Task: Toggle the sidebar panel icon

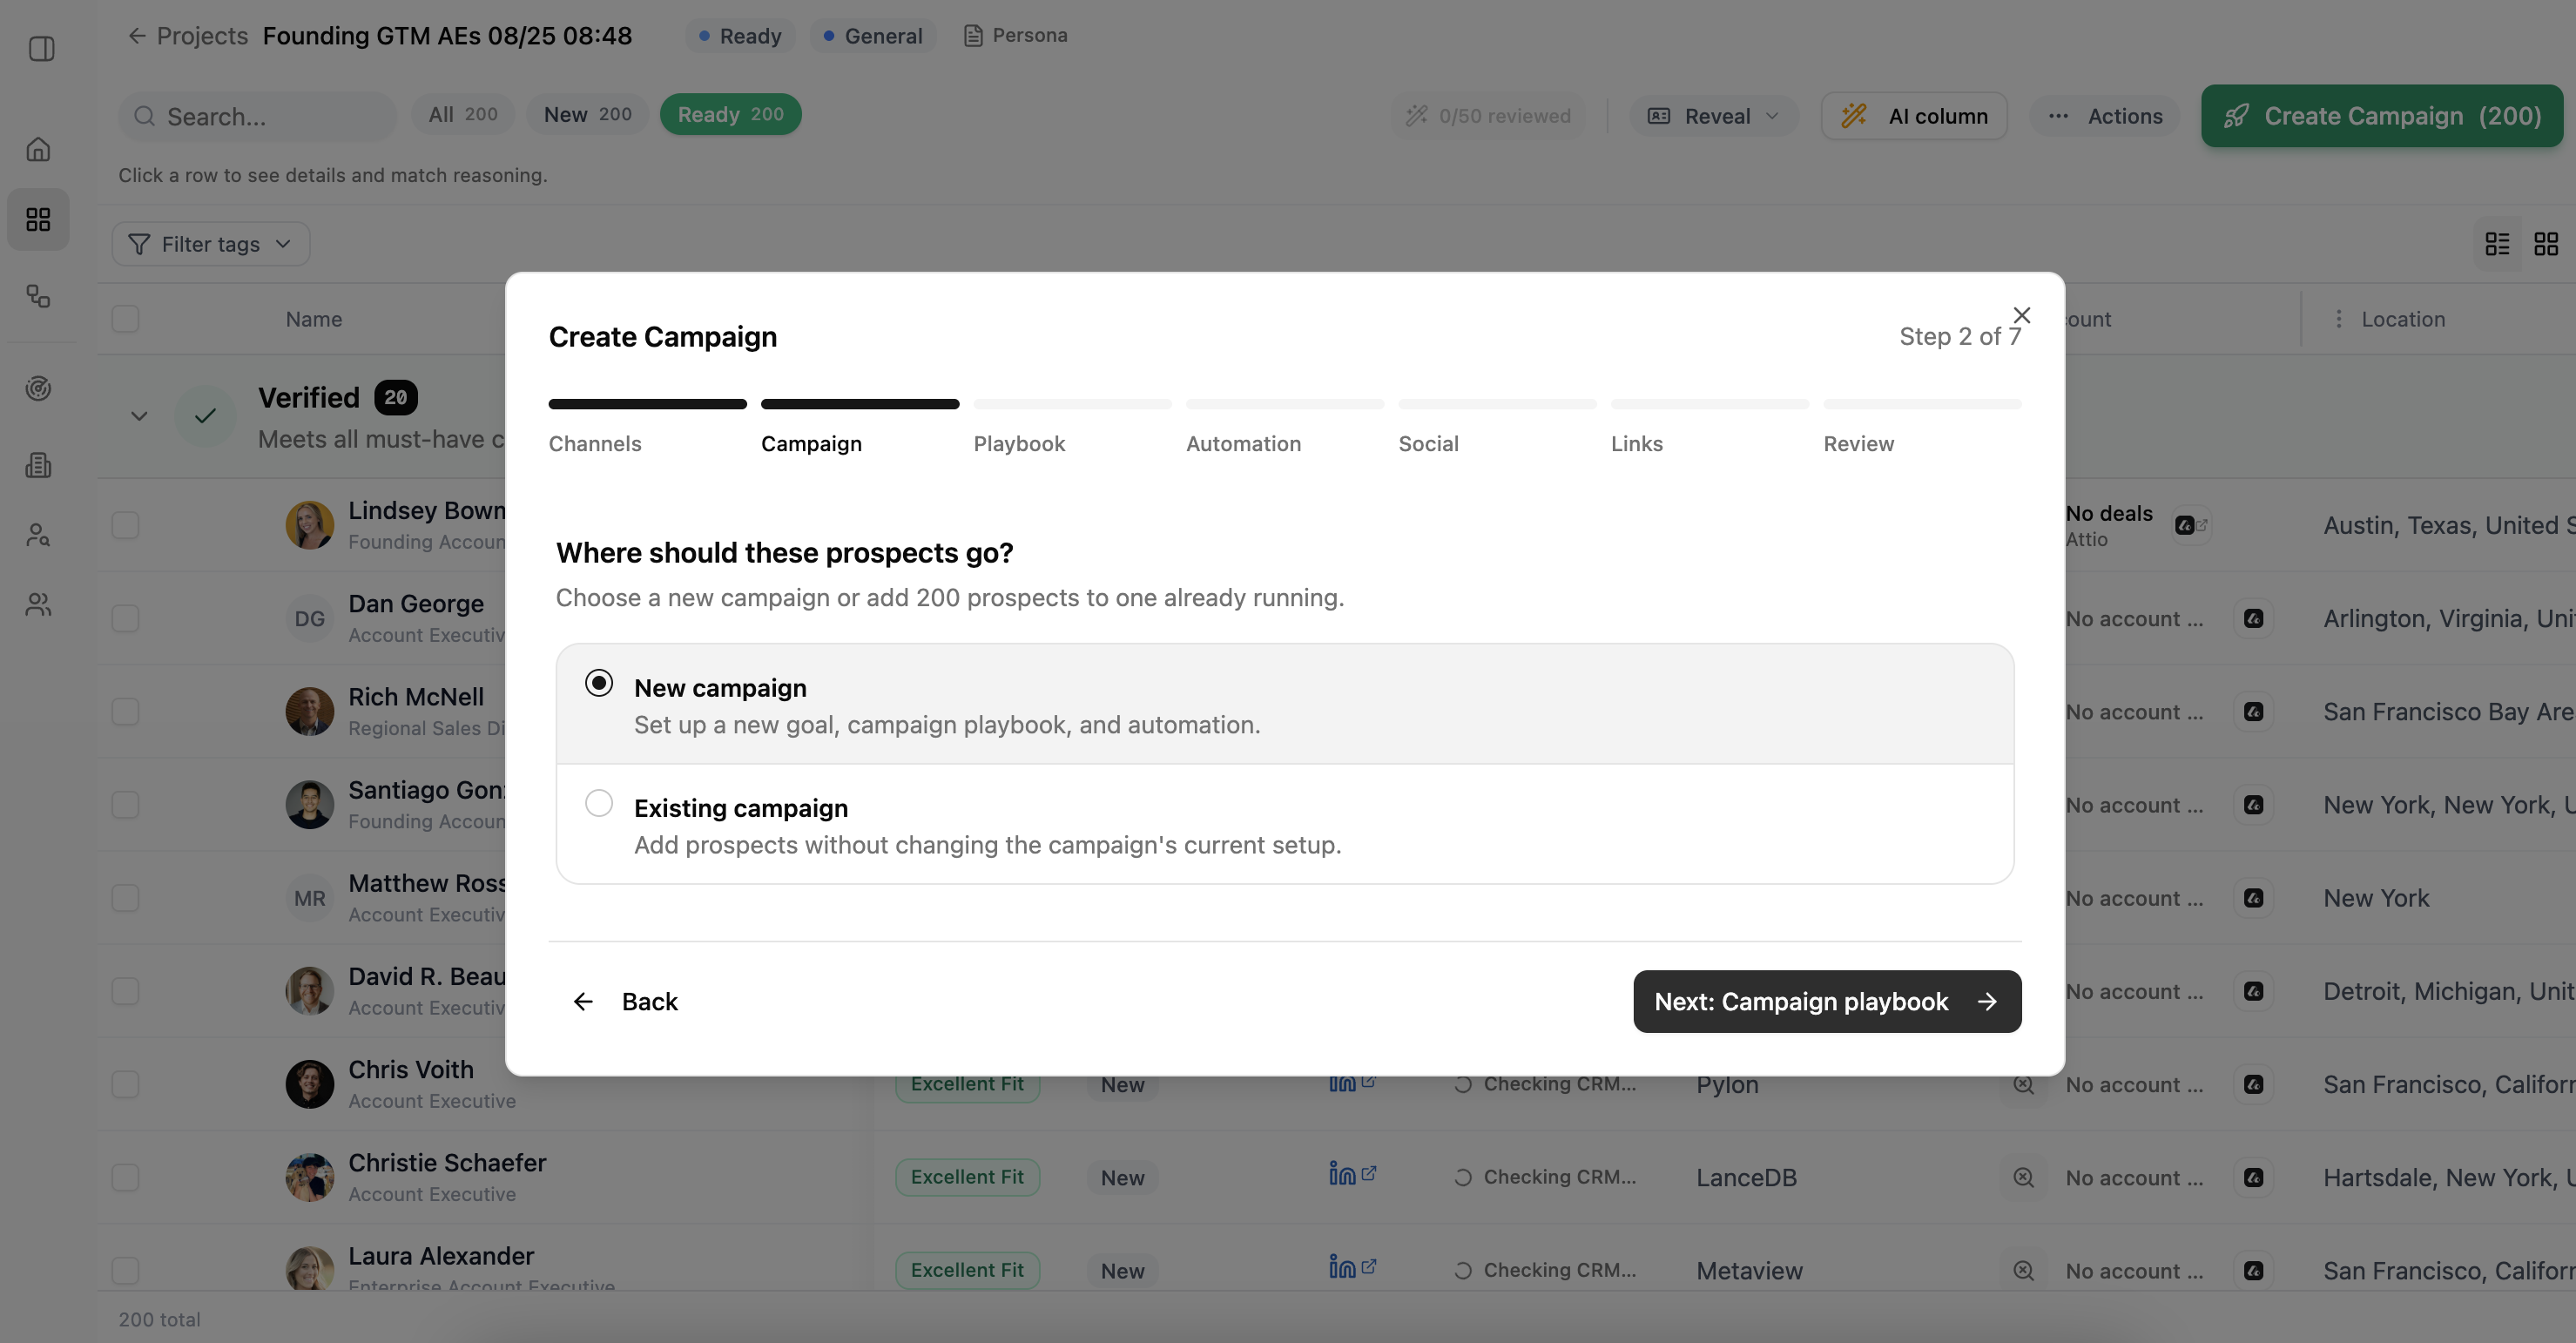Action: 41,48
